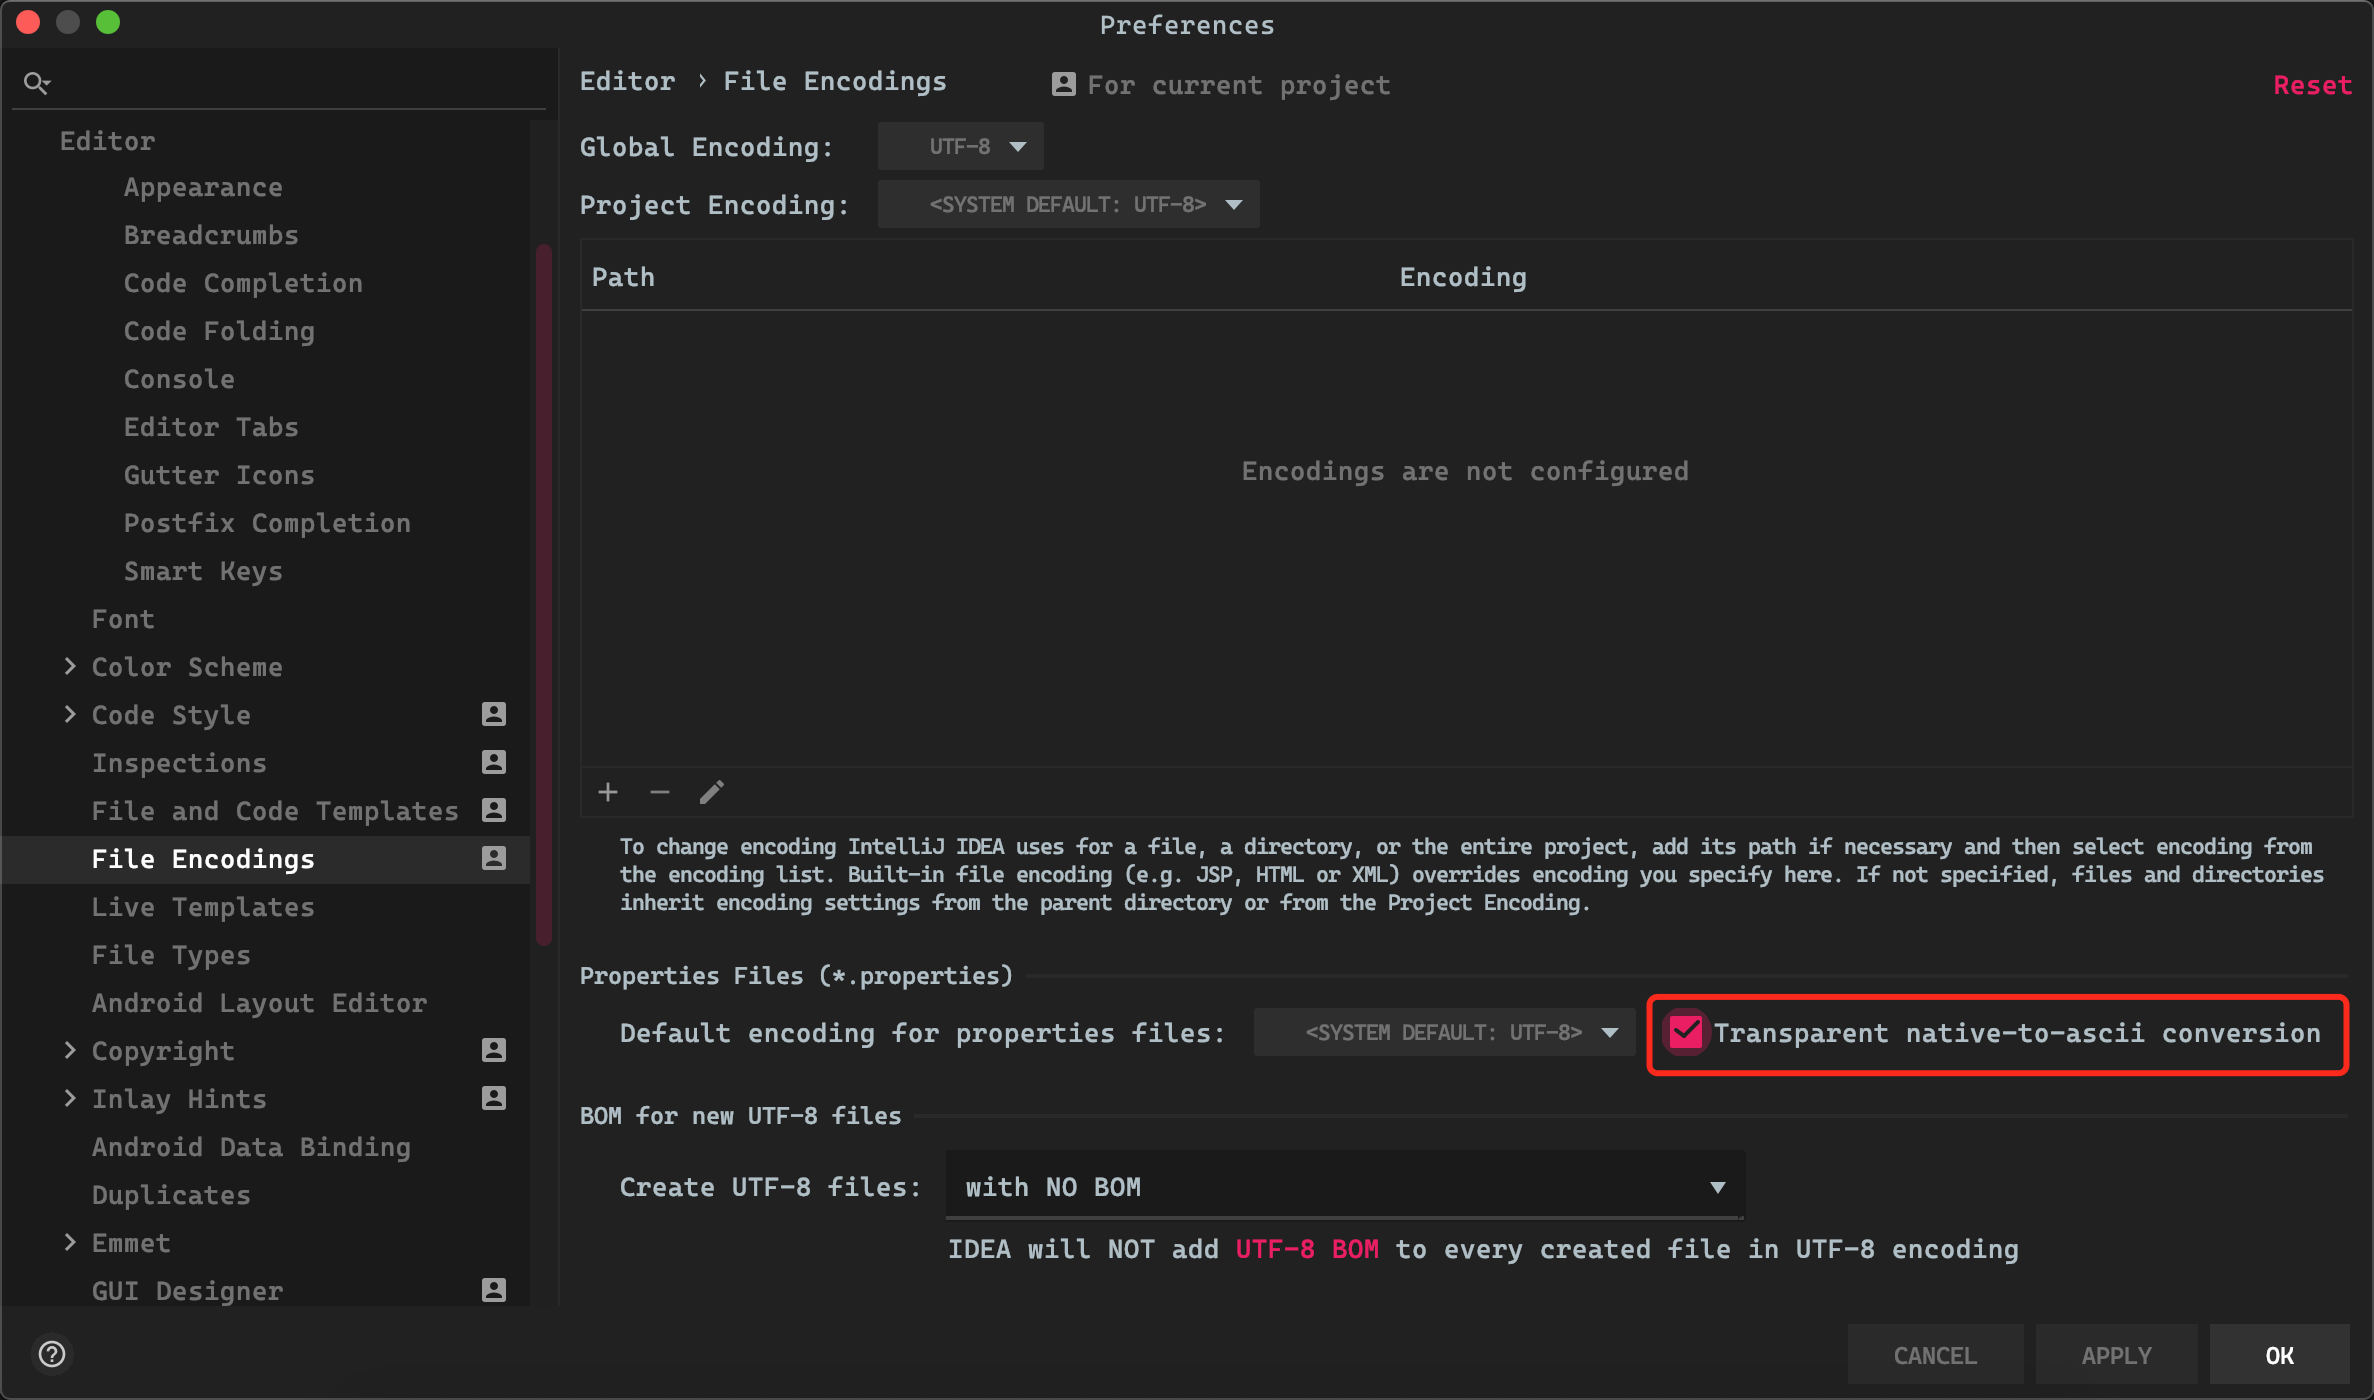Open the Project Encoding dropdown
2374x1400 pixels.
click(x=1068, y=205)
